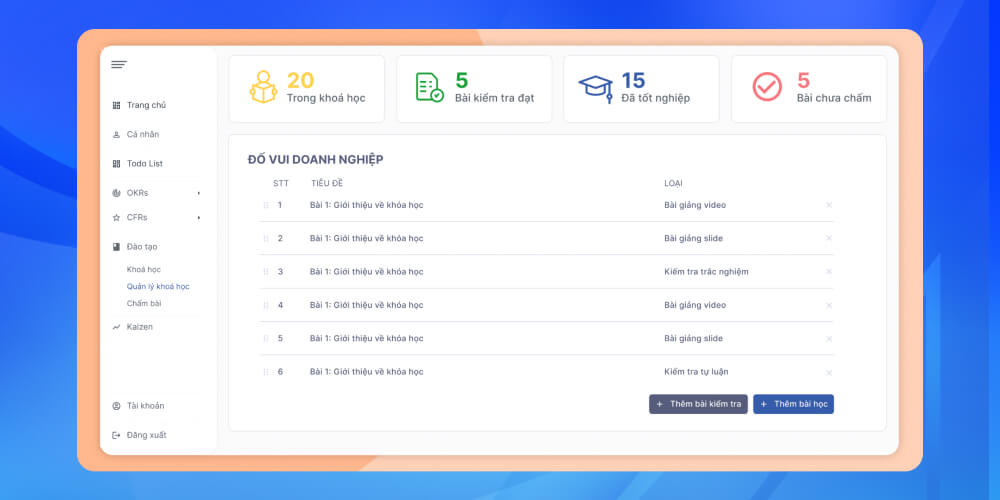Click the CFRs star icon

click(x=116, y=217)
